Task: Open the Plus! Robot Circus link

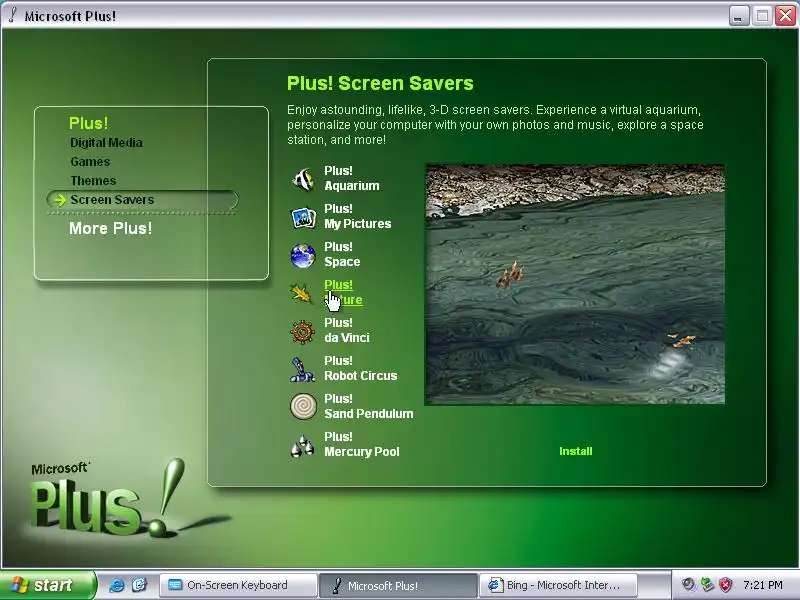Action: (361, 368)
